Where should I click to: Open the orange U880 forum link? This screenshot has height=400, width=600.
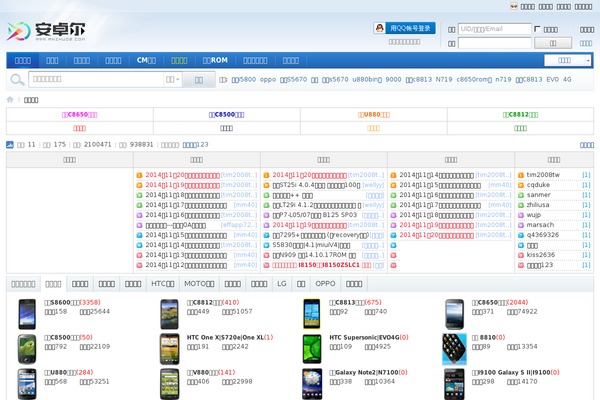[x=373, y=114]
